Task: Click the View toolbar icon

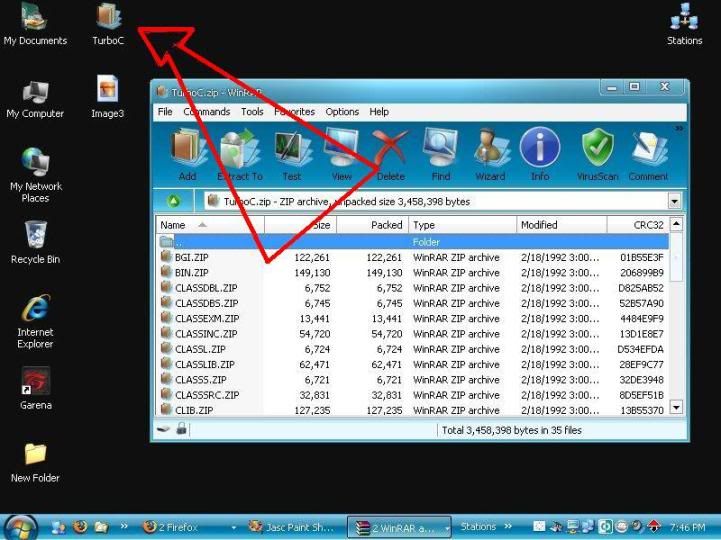Action: [341, 154]
